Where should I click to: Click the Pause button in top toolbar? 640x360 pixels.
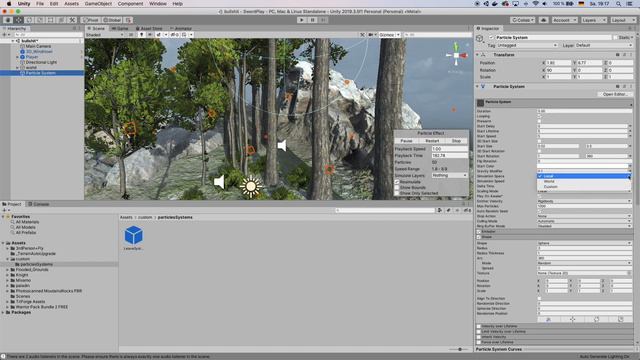coord(312,20)
